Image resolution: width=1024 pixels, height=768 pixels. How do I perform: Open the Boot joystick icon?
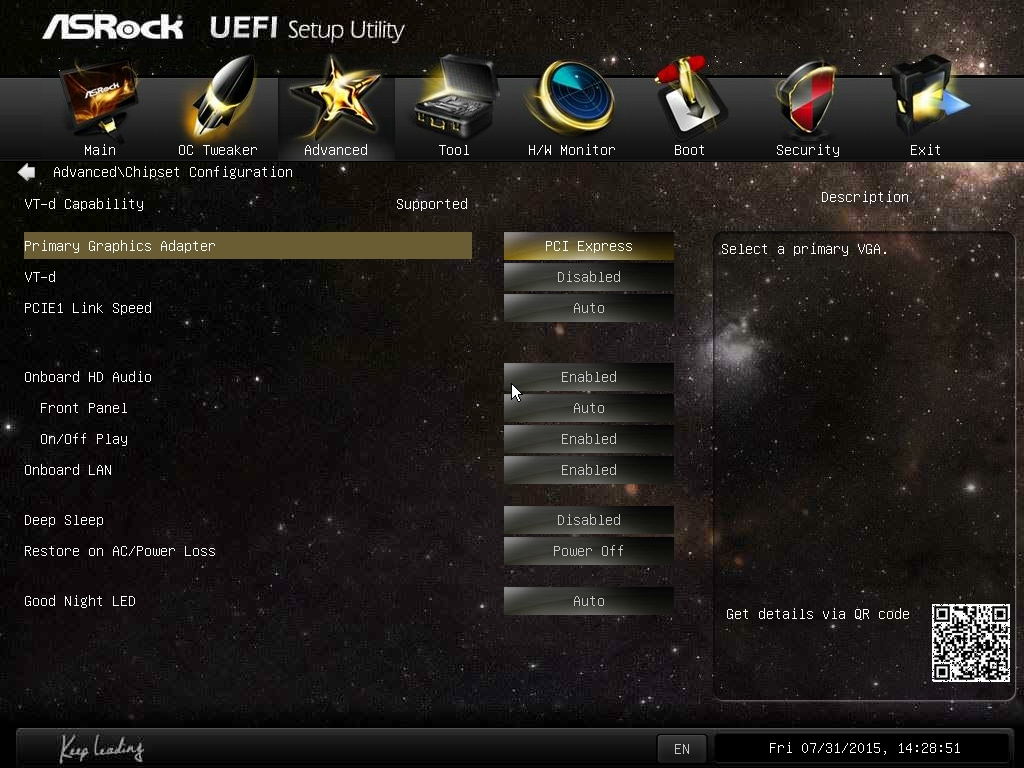(690, 98)
